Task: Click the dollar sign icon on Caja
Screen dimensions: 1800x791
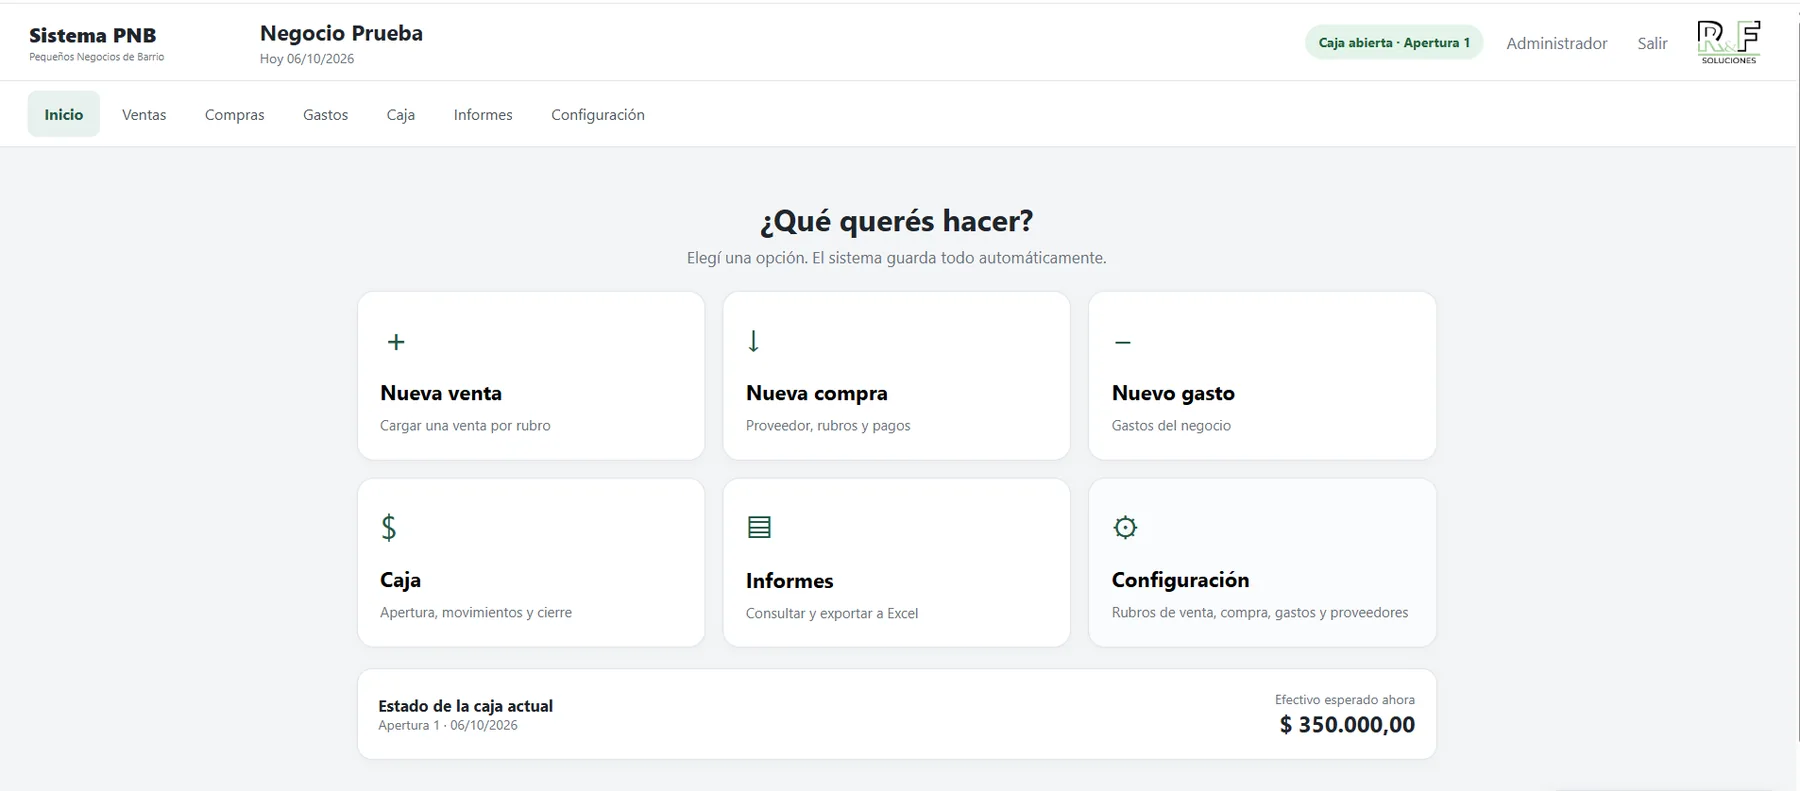Action: (x=389, y=527)
